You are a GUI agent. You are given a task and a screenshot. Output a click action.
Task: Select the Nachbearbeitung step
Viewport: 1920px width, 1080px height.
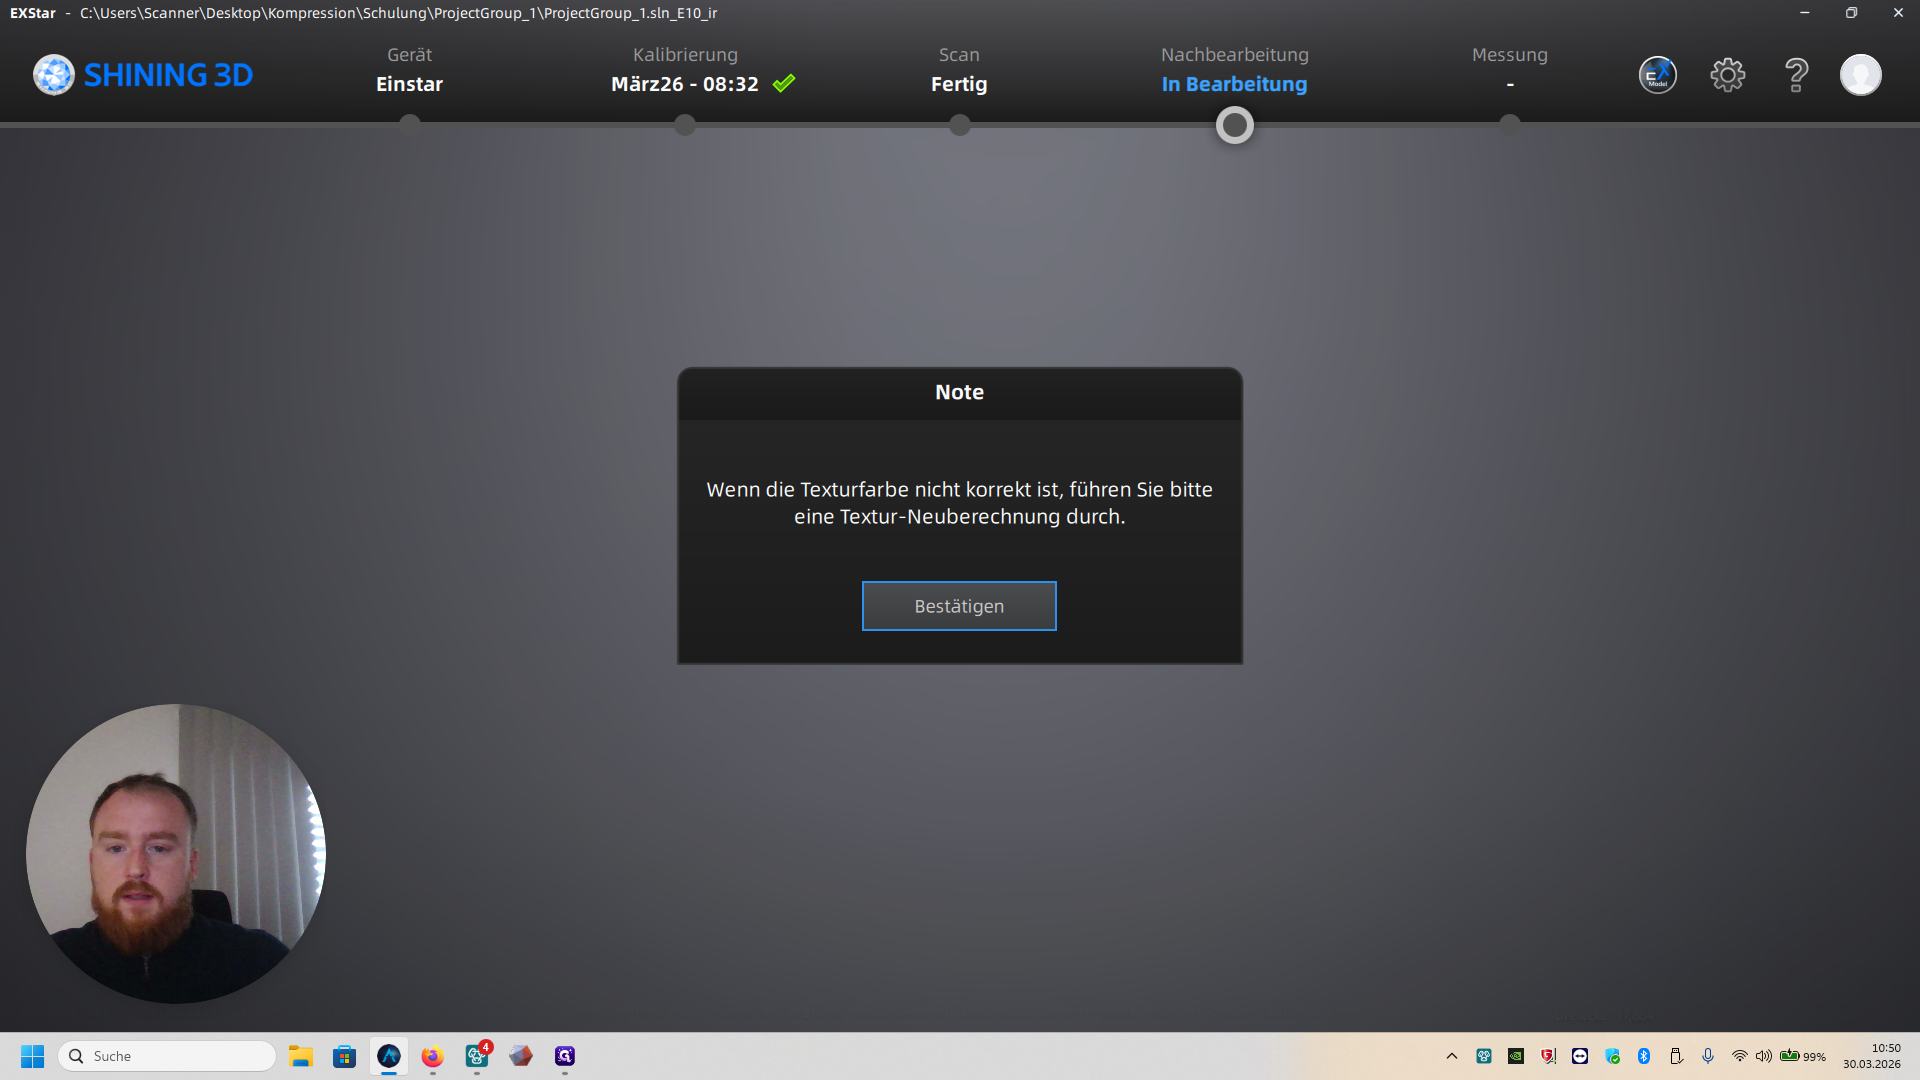click(x=1234, y=70)
